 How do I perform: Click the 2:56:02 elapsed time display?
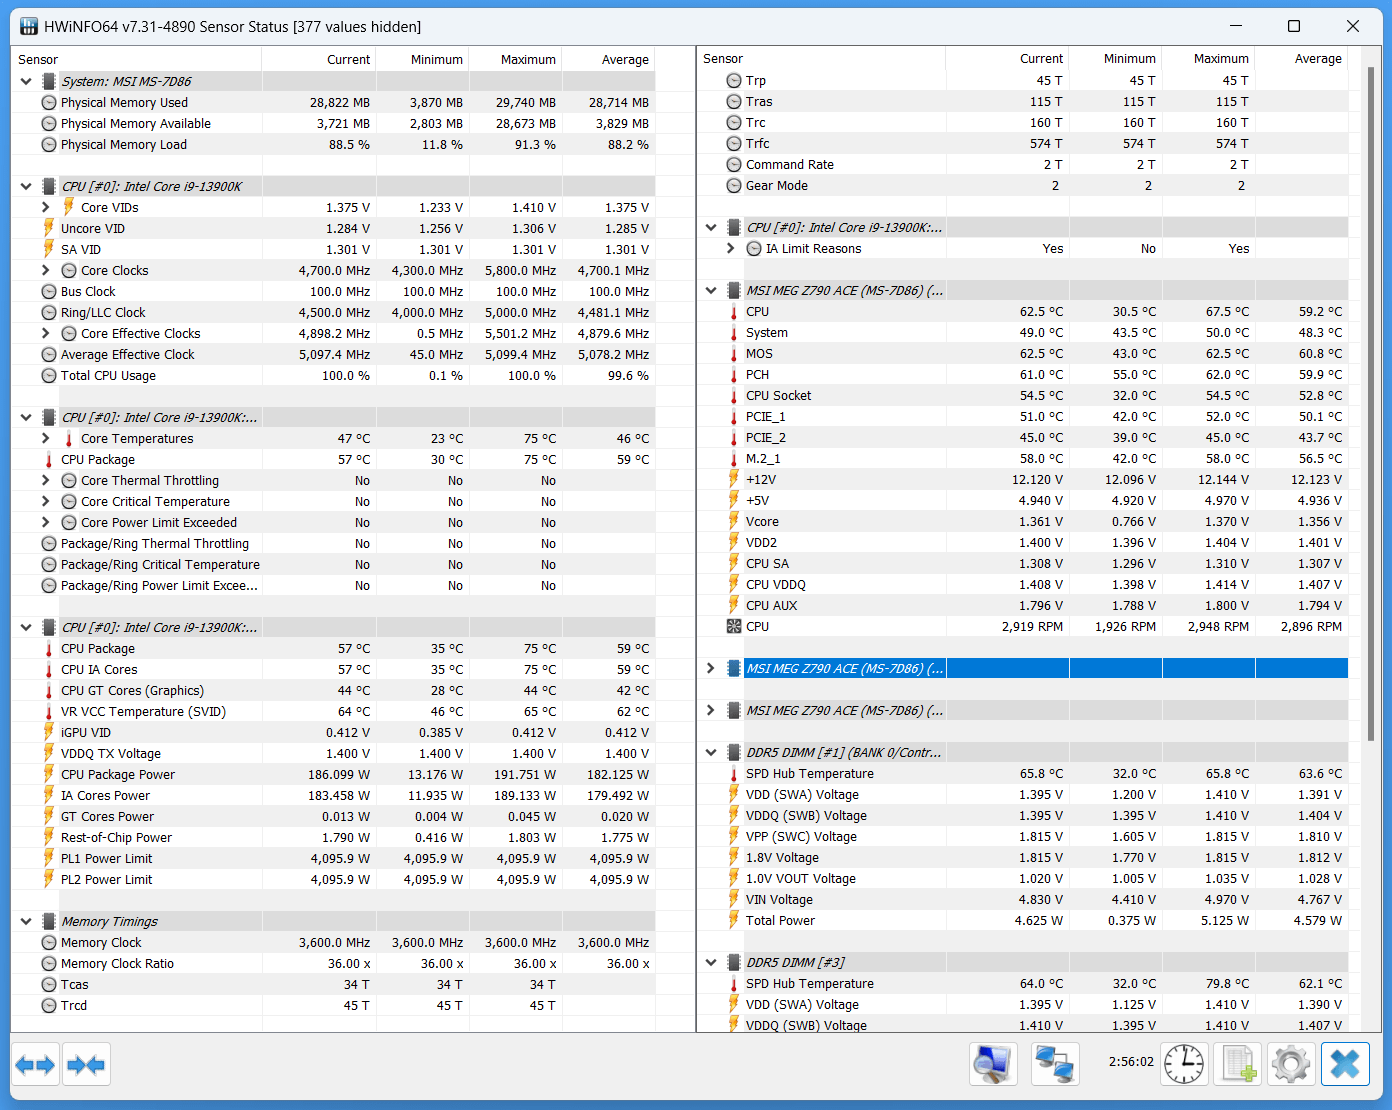point(1131,1062)
